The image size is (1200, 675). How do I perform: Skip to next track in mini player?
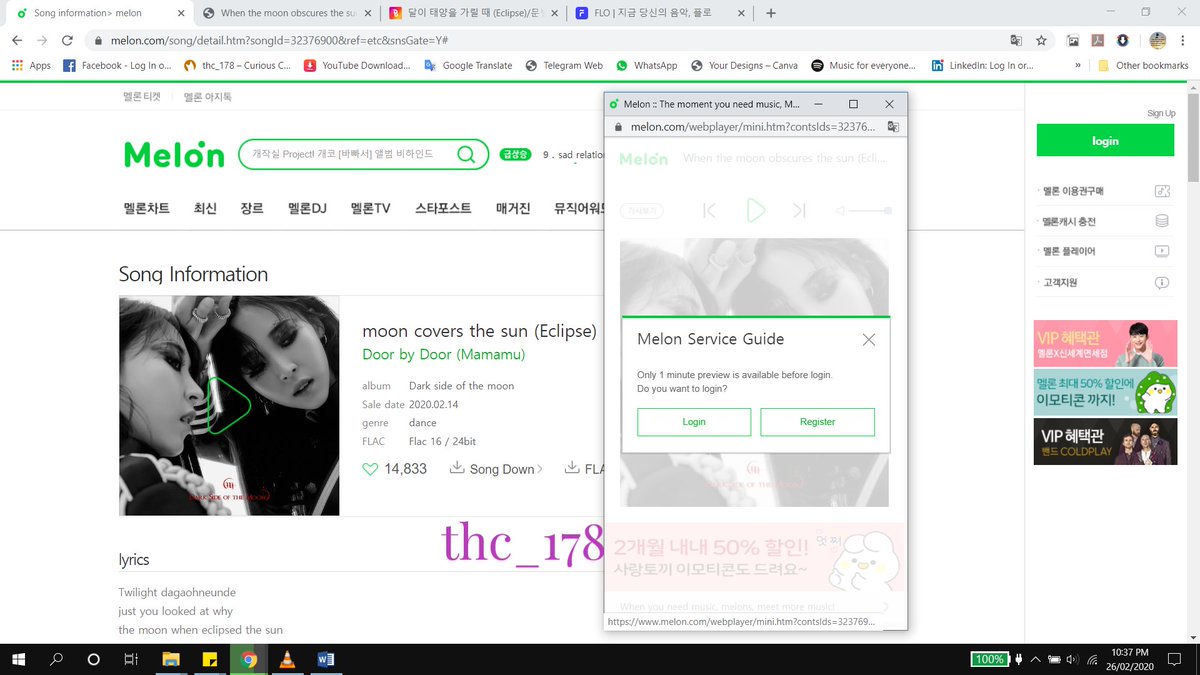pos(799,210)
